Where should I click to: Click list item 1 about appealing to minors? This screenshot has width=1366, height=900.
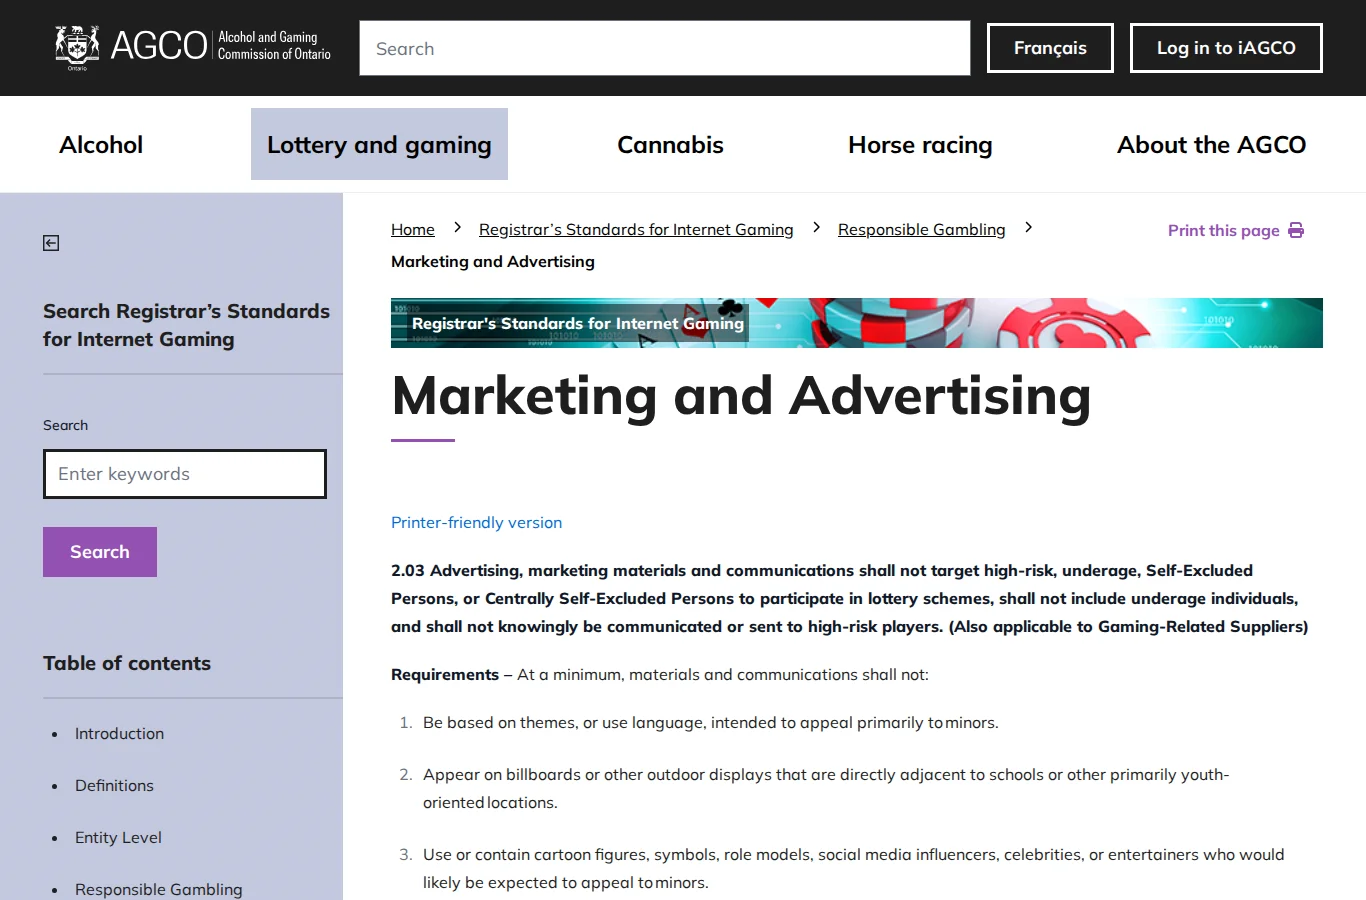coord(711,722)
